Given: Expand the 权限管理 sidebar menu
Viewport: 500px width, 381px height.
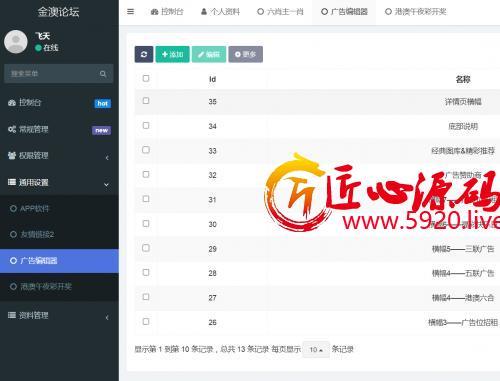Looking at the screenshot, I should coord(59,156).
